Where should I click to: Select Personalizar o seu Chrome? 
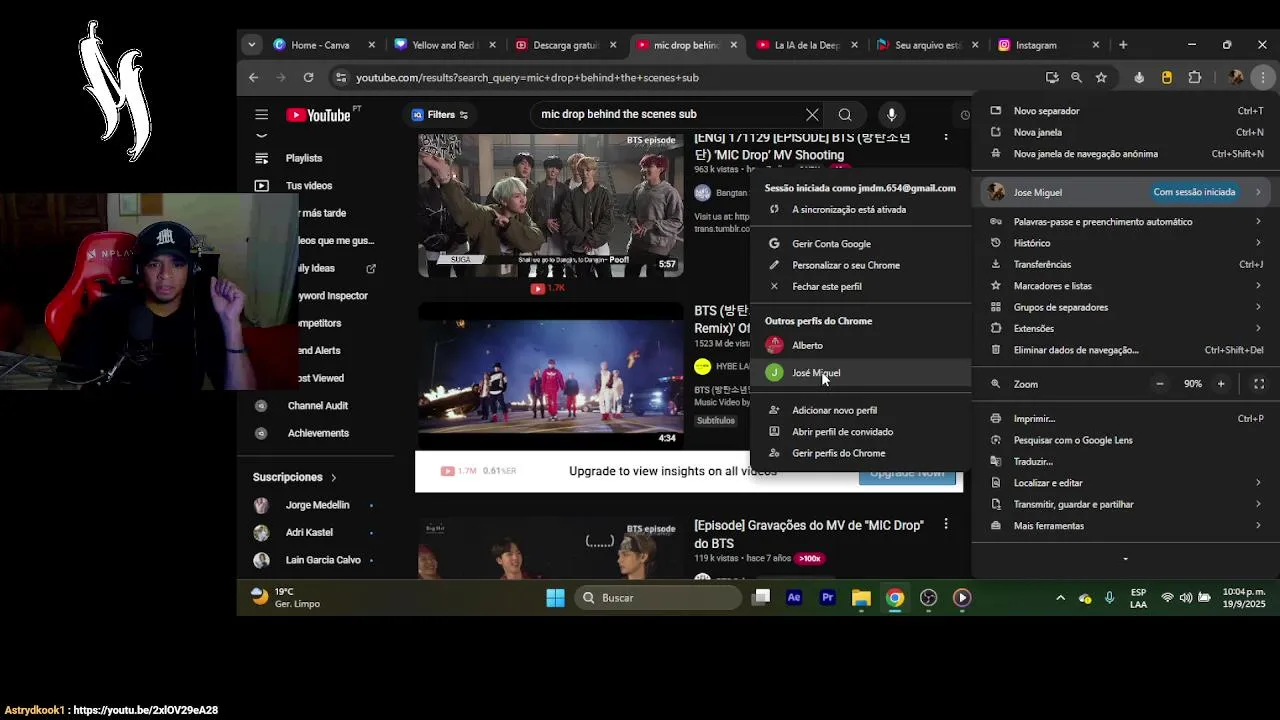tap(861, 265)
